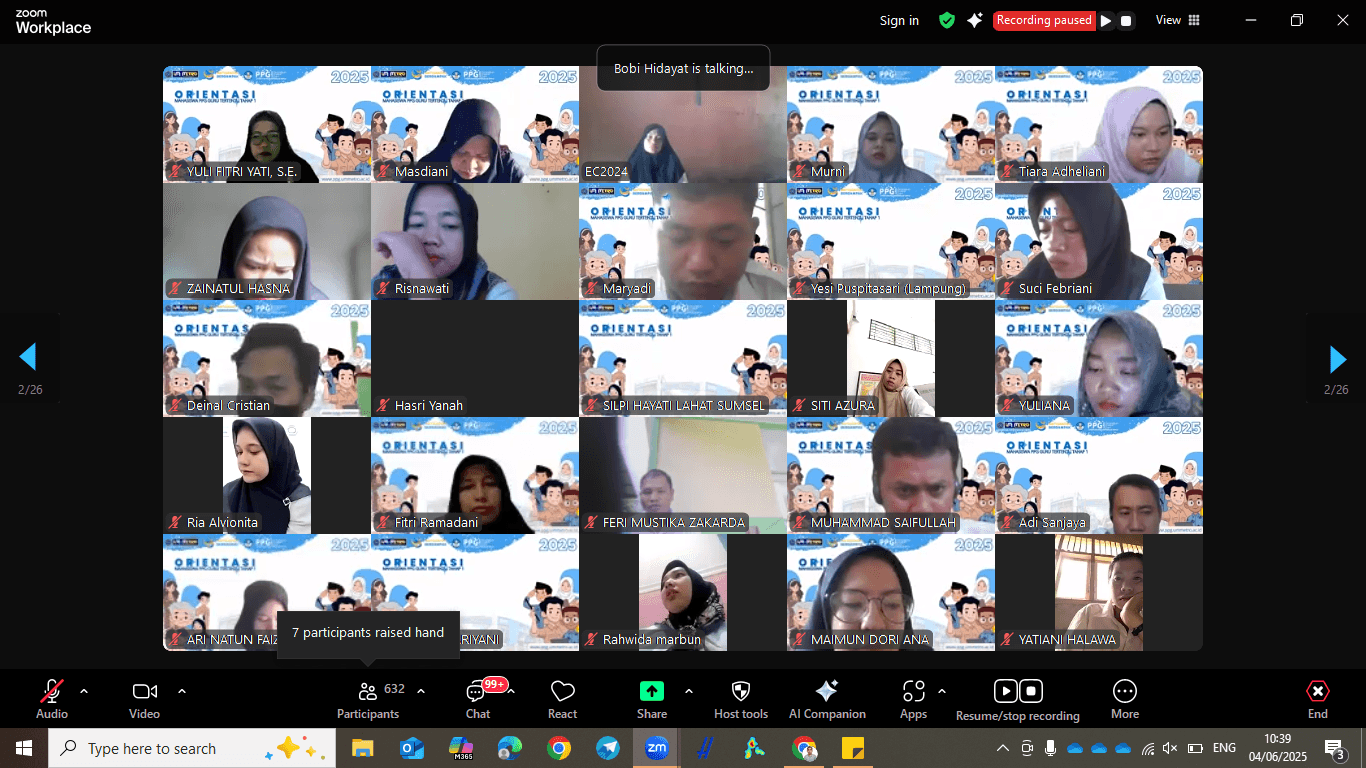
Task: Open the Chat panel with 99+ badge
Action: (478, 692)
